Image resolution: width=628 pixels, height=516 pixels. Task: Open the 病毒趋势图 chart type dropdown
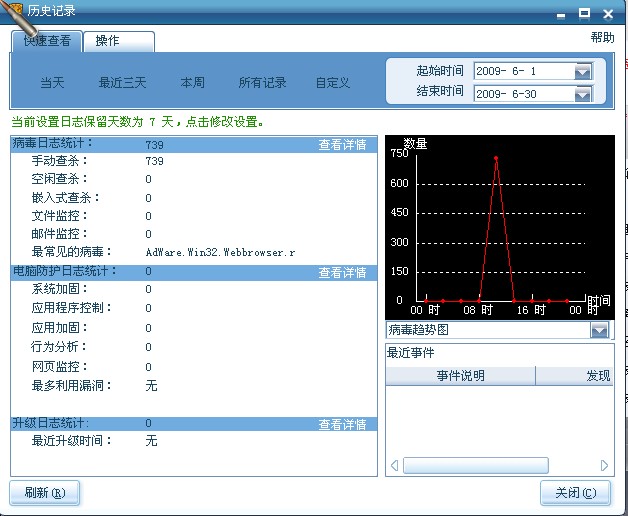599,330
